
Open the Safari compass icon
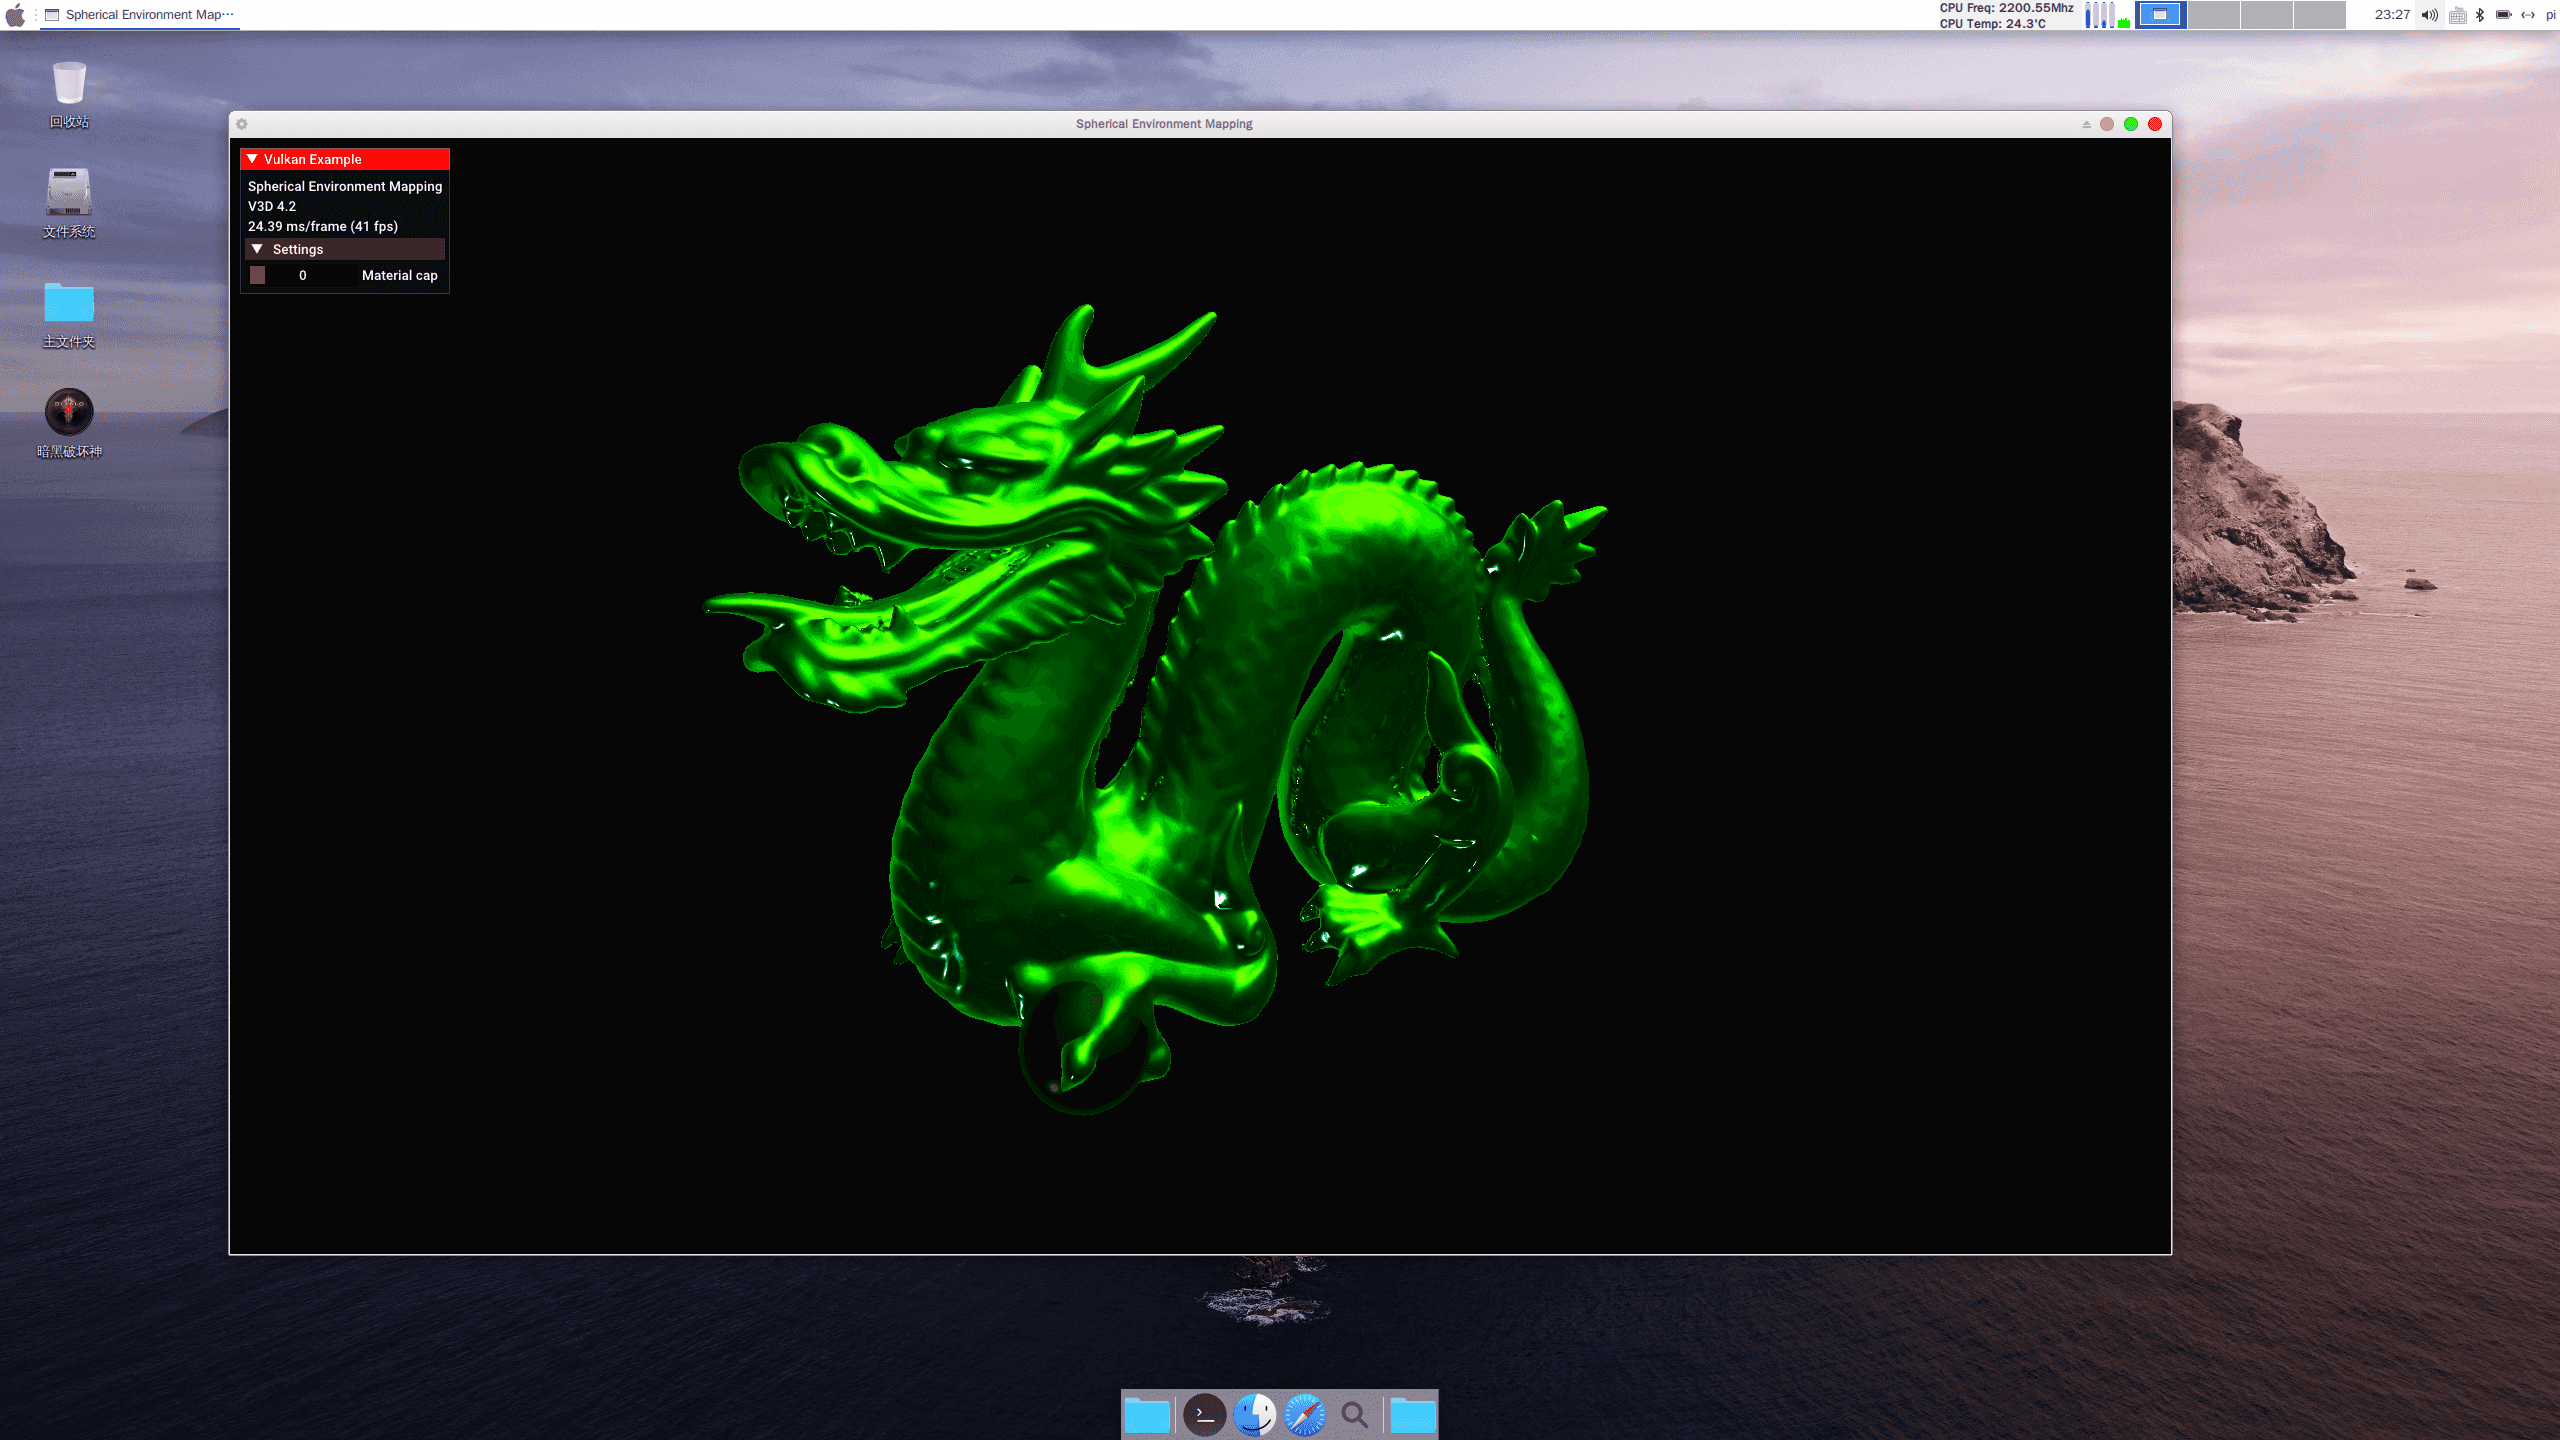click(x=1304, y=1415)
